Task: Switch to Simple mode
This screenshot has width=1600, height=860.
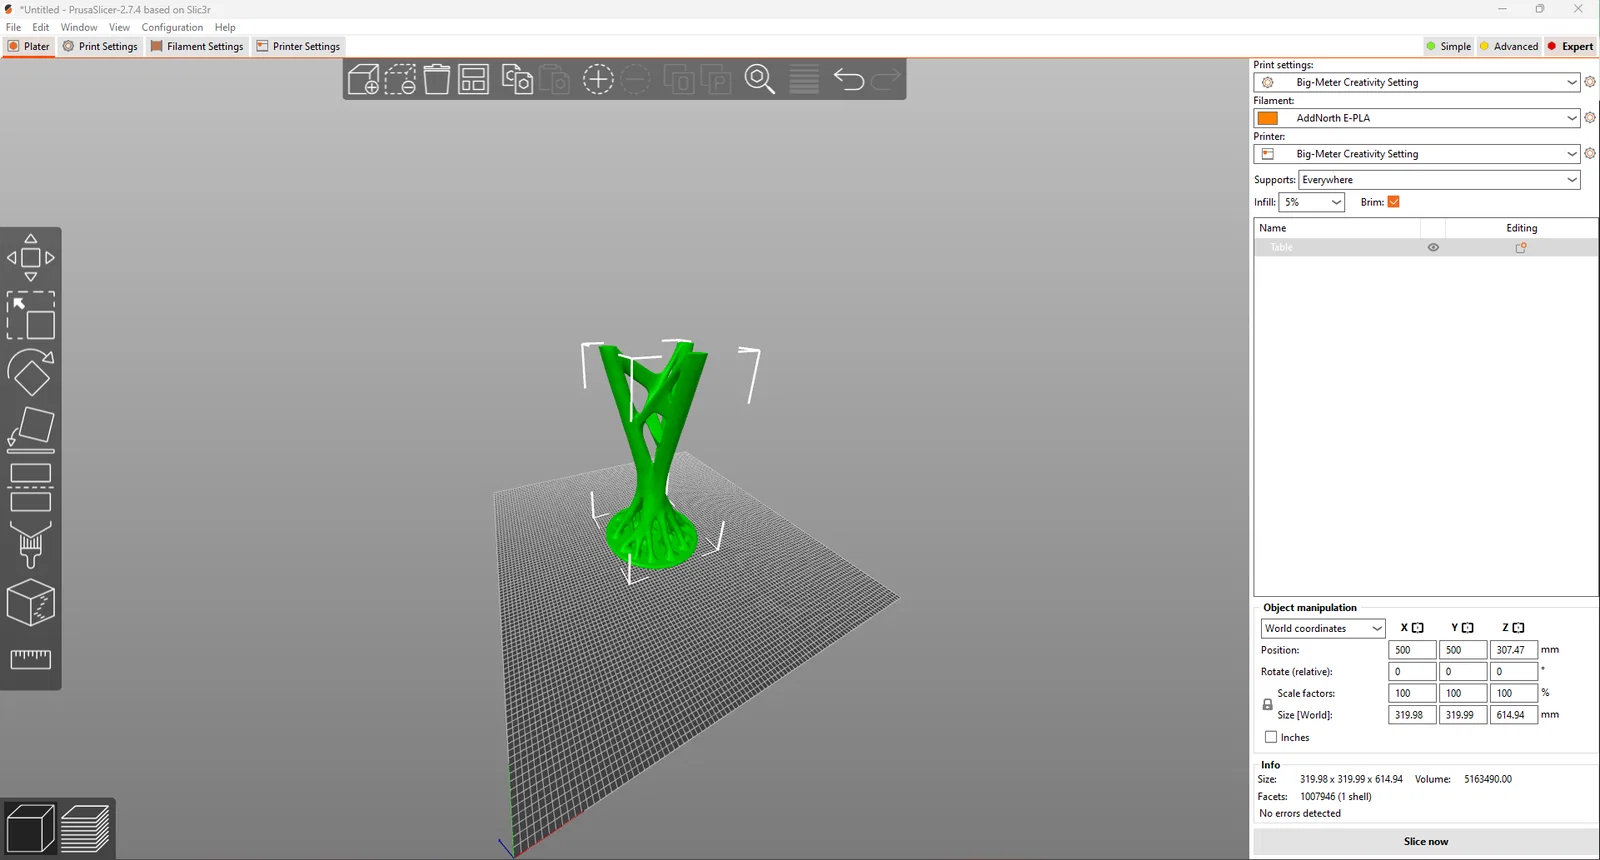Action: pos(1448,46)
